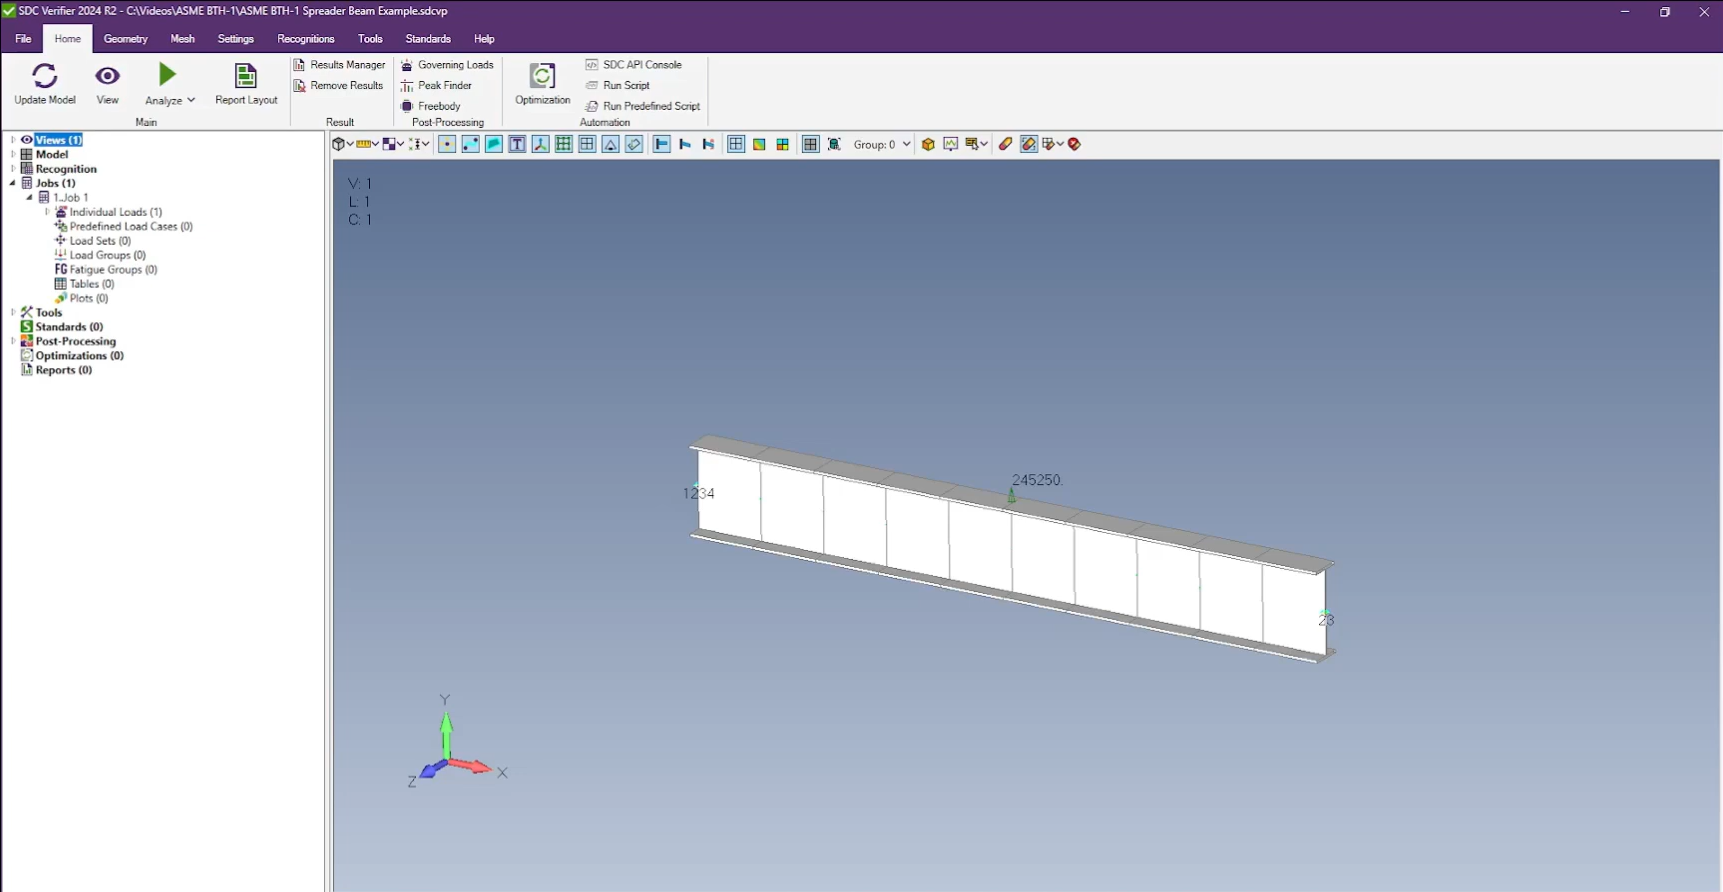Open the Help tab
The image size is (1723, 892).
[484, 39]
